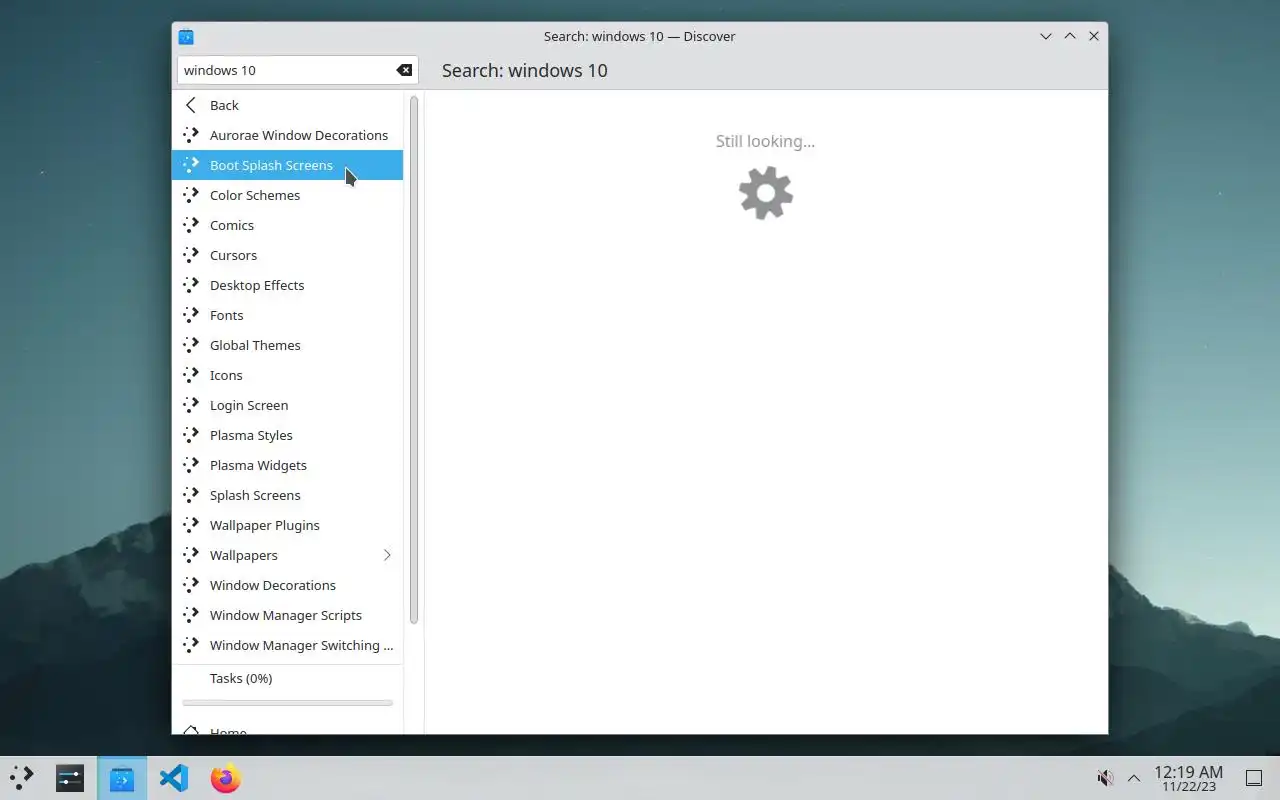
Task: Click the icon beside Icons category
Action: pos(191,375)
